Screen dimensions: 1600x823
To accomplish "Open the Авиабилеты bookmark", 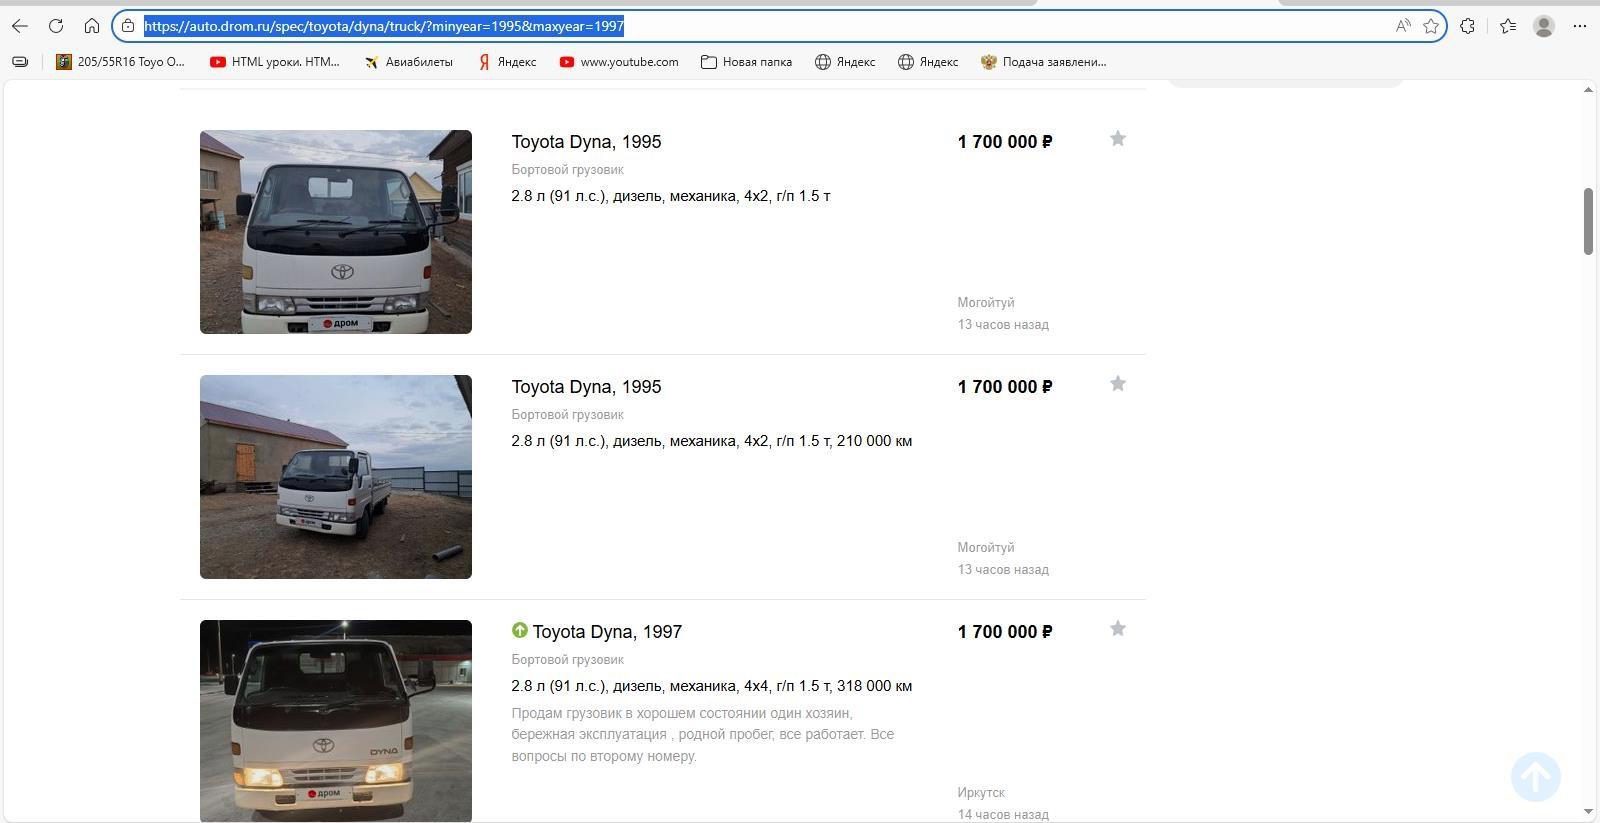I will tap(408, 62).
